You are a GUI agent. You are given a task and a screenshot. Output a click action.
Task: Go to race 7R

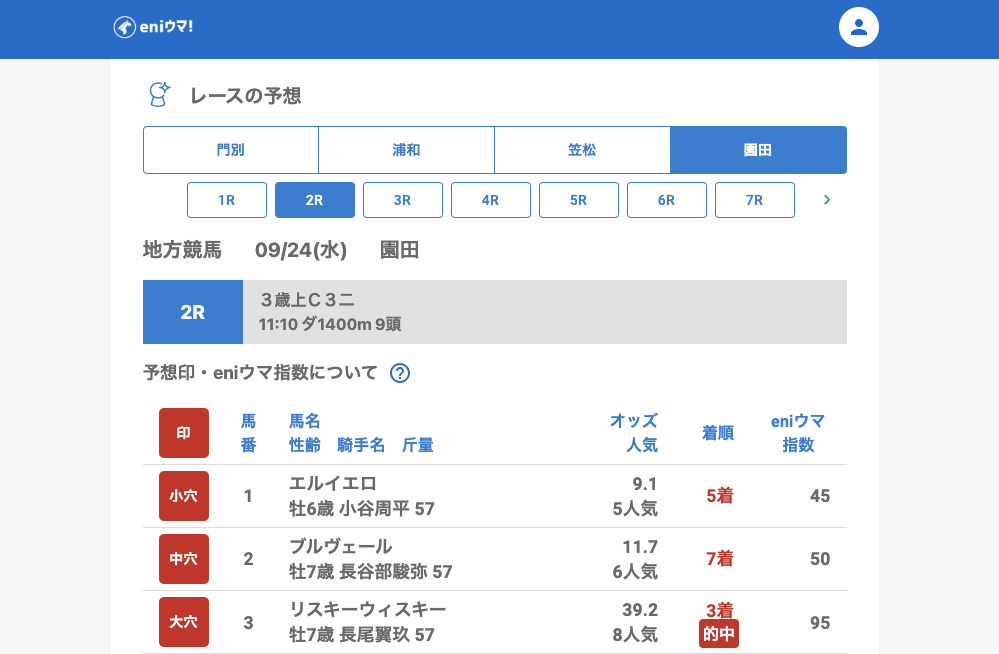(755, 200)
